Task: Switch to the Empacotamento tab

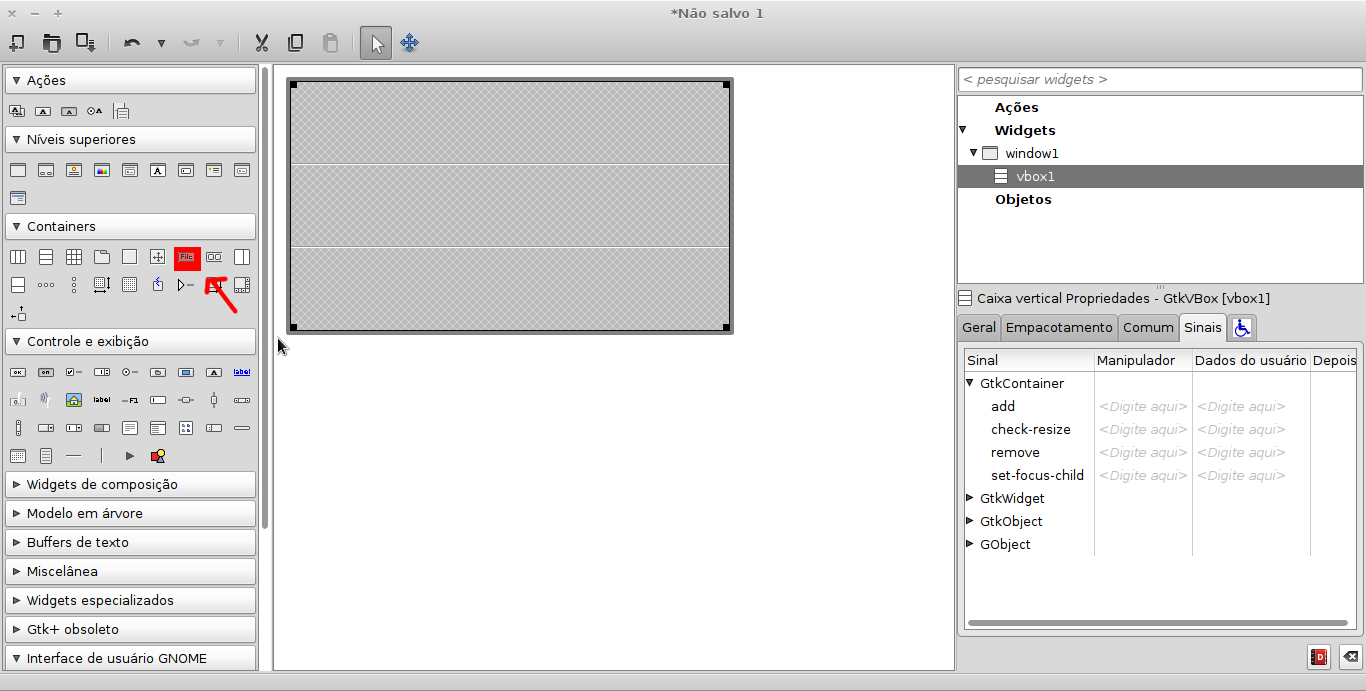Action: click(x=1059, y=327)
